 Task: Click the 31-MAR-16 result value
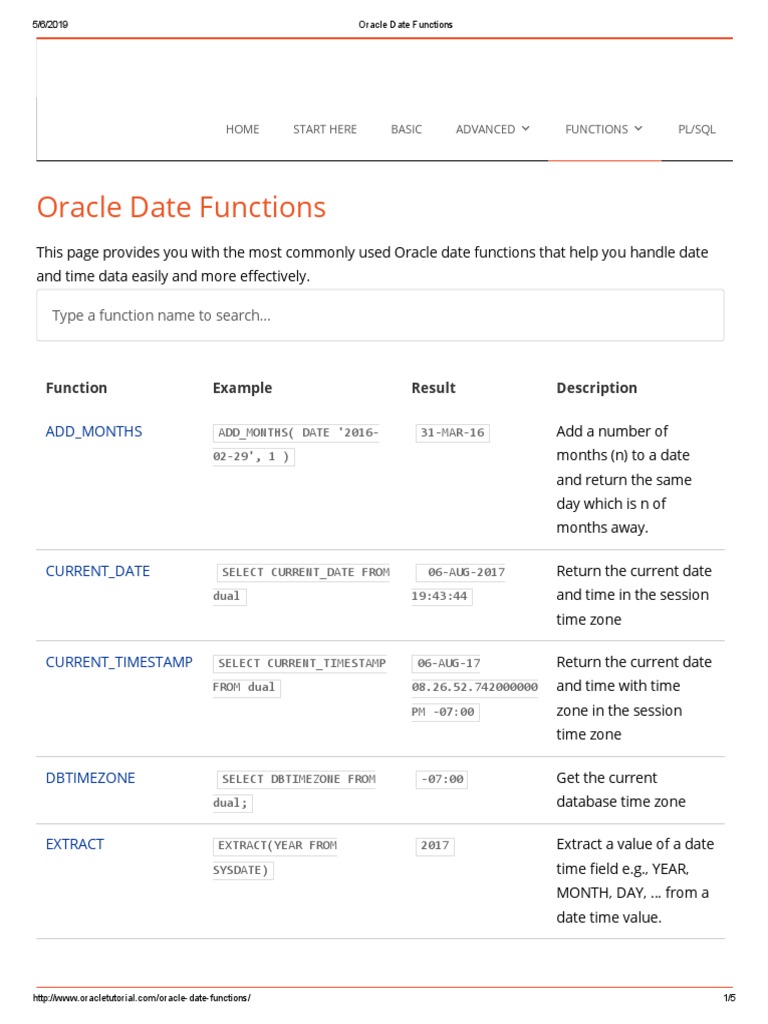coord(452,433)
